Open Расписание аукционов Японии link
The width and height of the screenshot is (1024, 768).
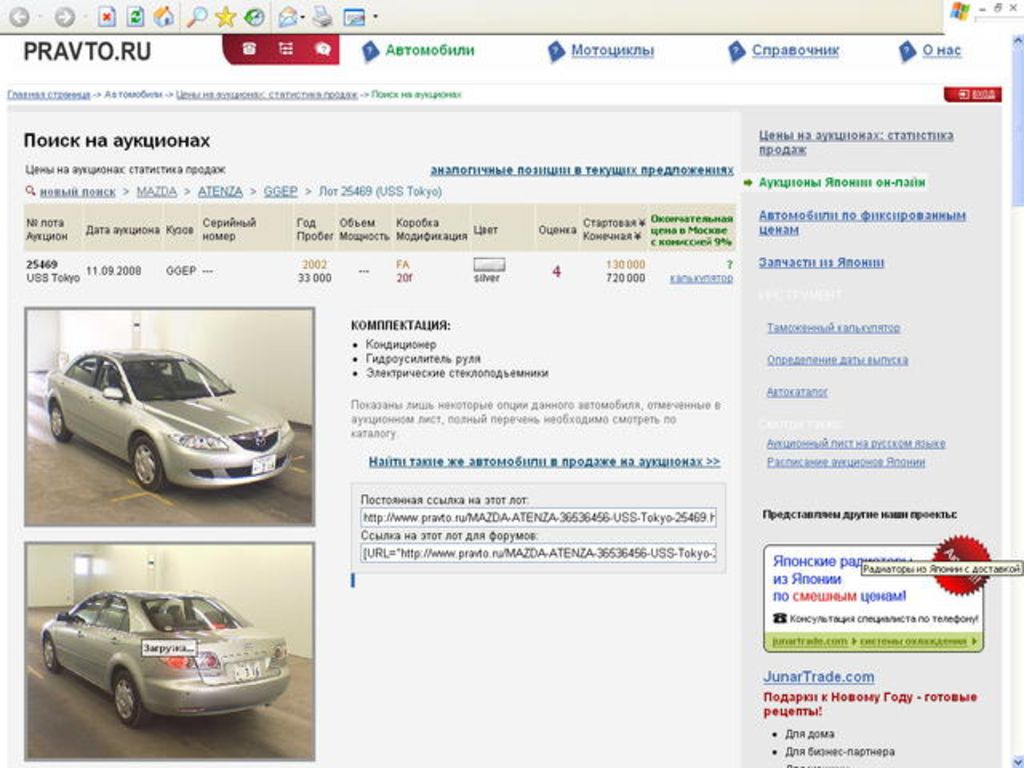pyautogui.click(x=846, y=462)
